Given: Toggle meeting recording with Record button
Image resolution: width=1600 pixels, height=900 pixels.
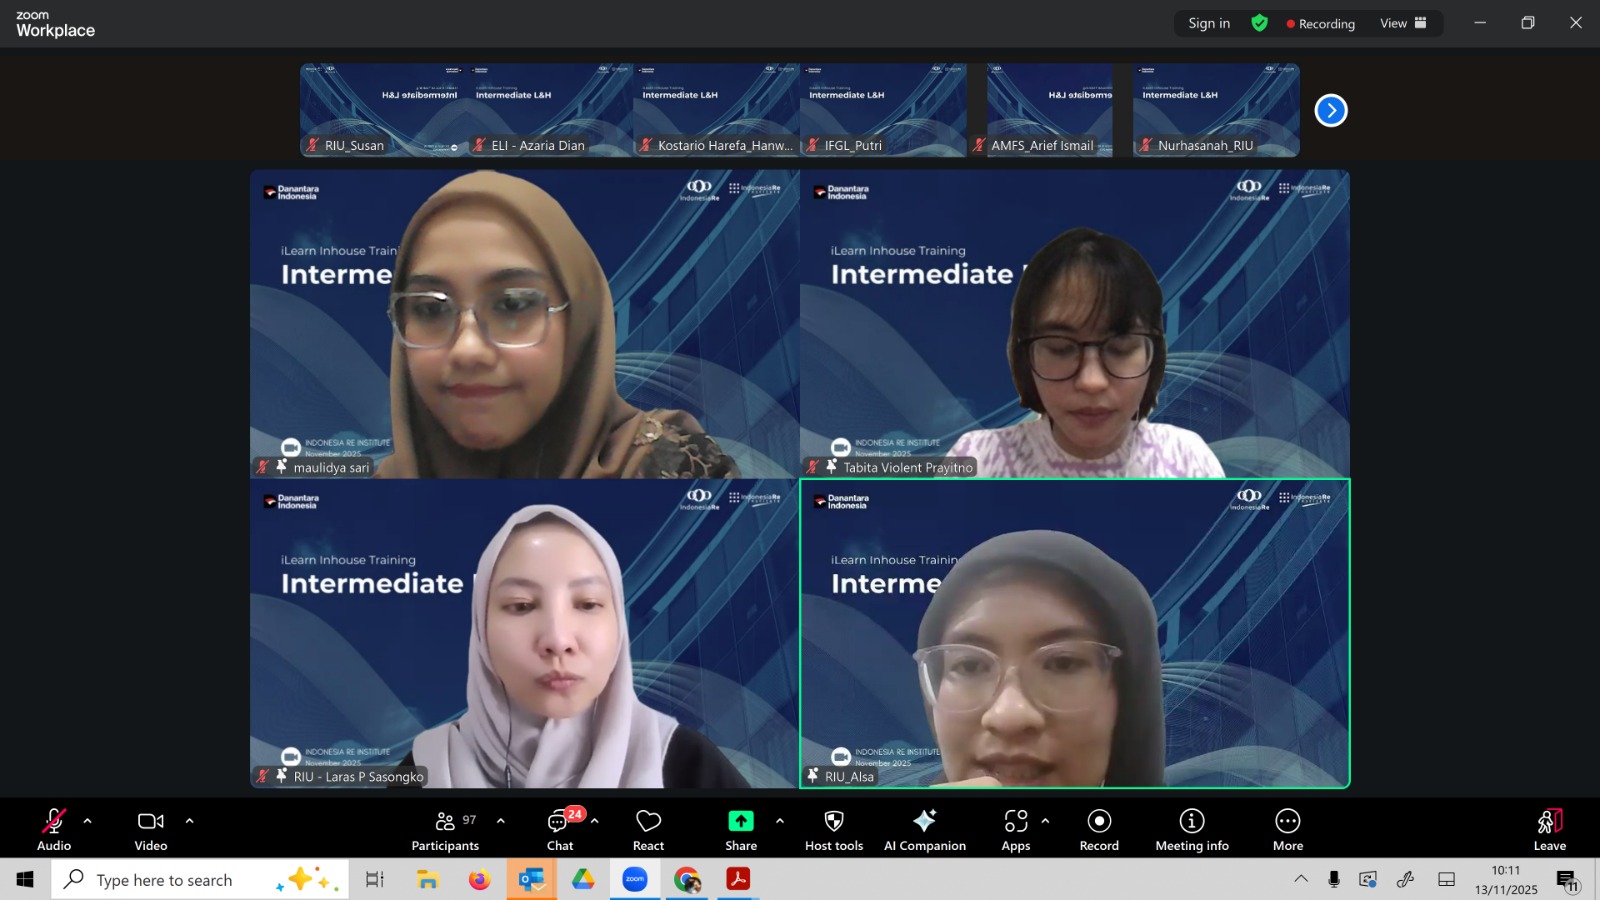Looking at the screenshot, I should [1099, 830].
